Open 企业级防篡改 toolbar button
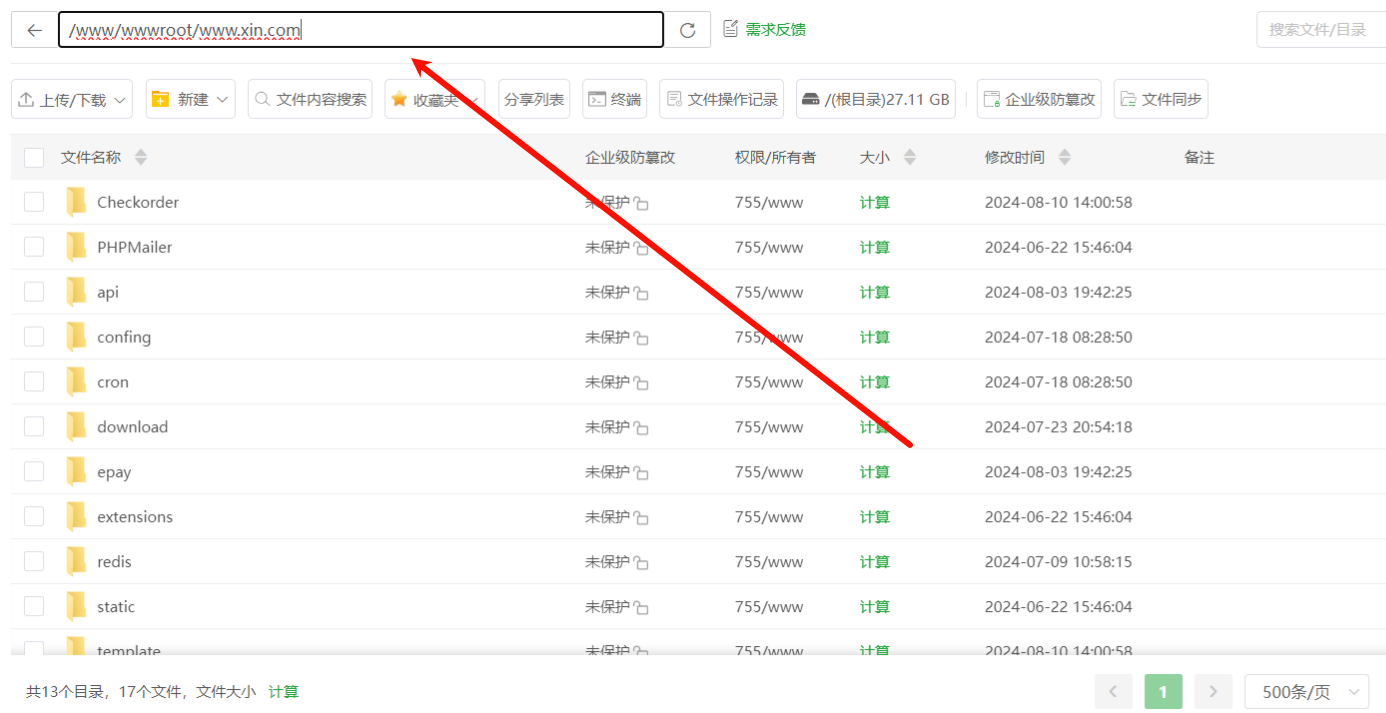The width and height of the screenshot is (1386, 713). [x=1039, y=99]
